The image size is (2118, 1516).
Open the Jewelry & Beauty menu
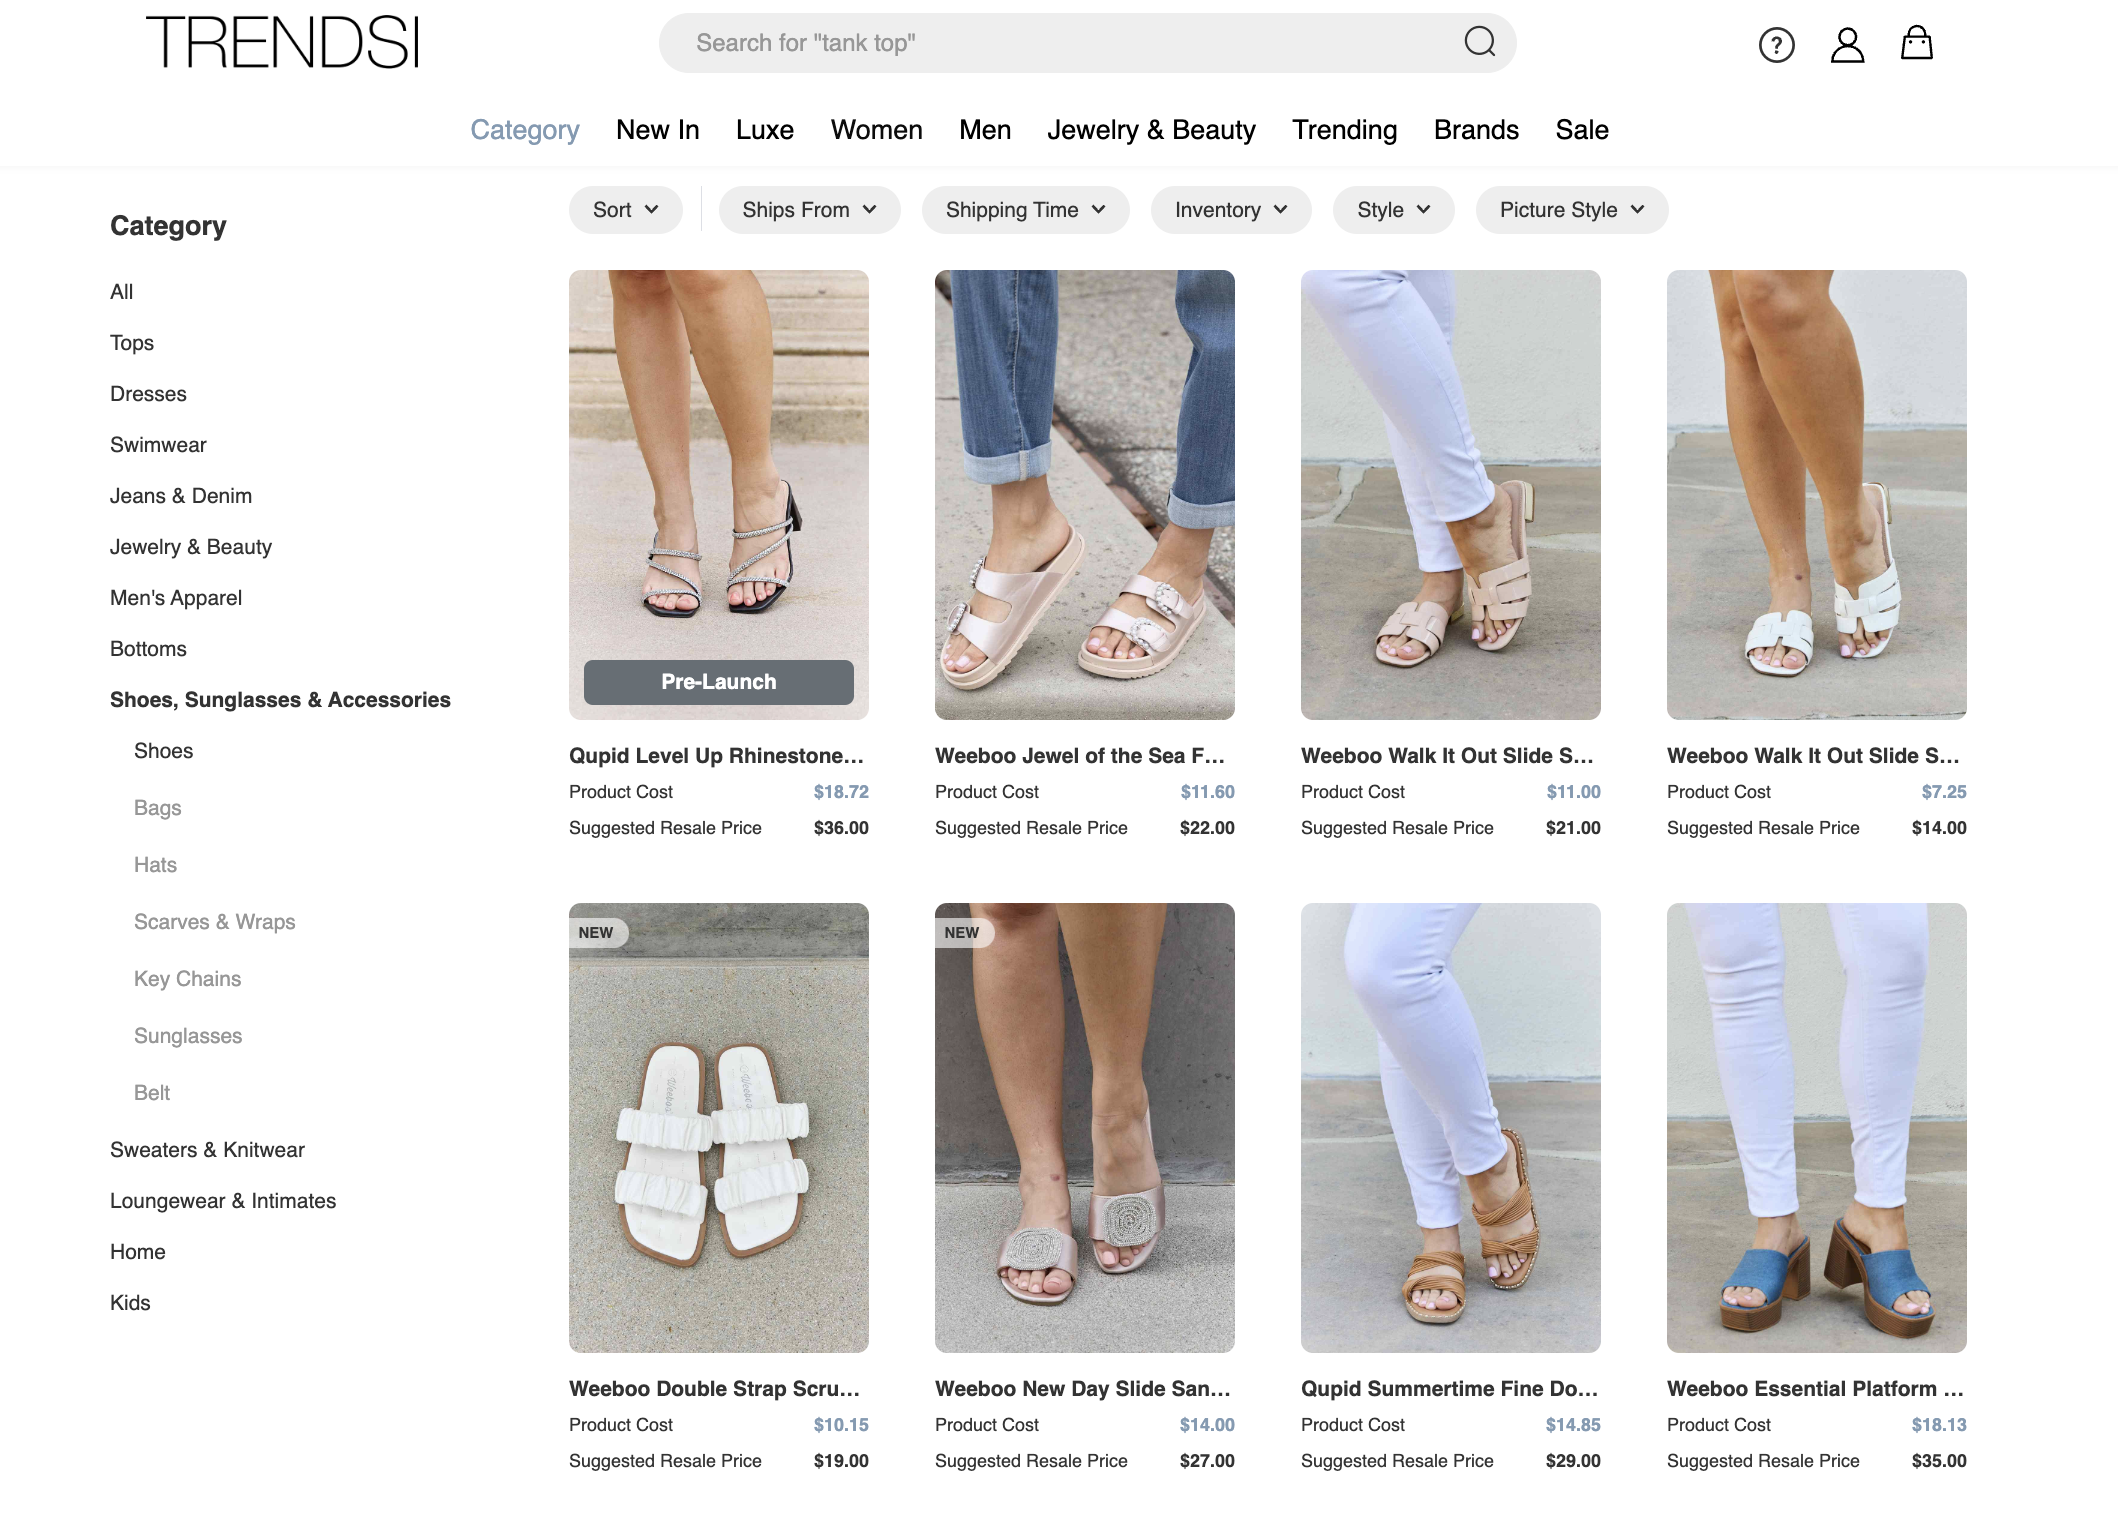[1151, 129]
